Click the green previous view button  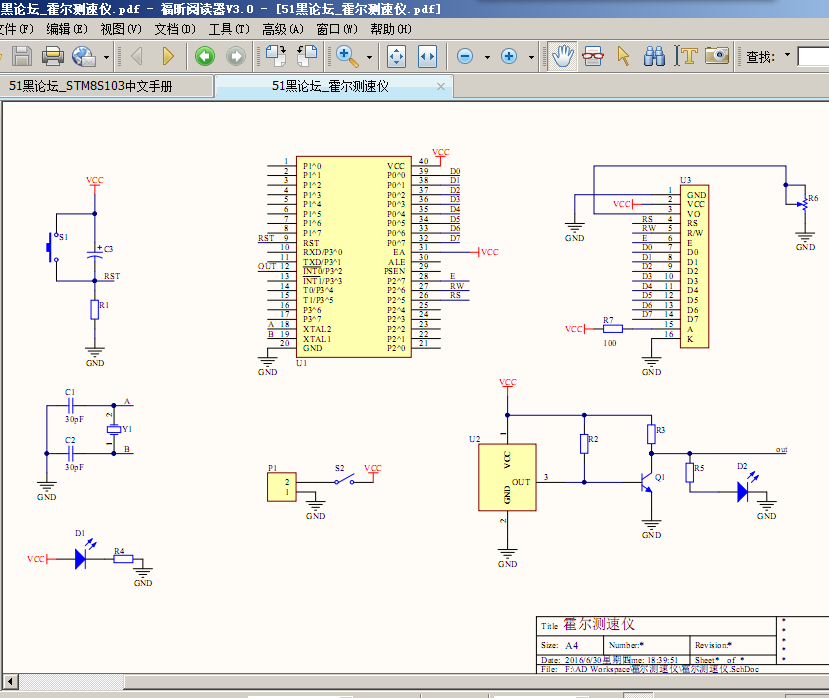[x=205, y=56]
